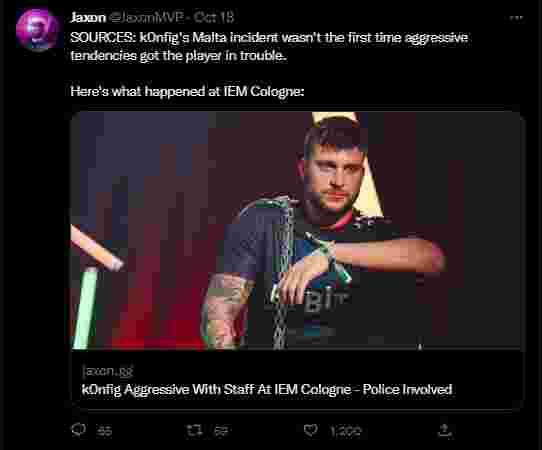Click the 1,209 likes count
This screenshot has height=450, width=542.
[345, 431]
